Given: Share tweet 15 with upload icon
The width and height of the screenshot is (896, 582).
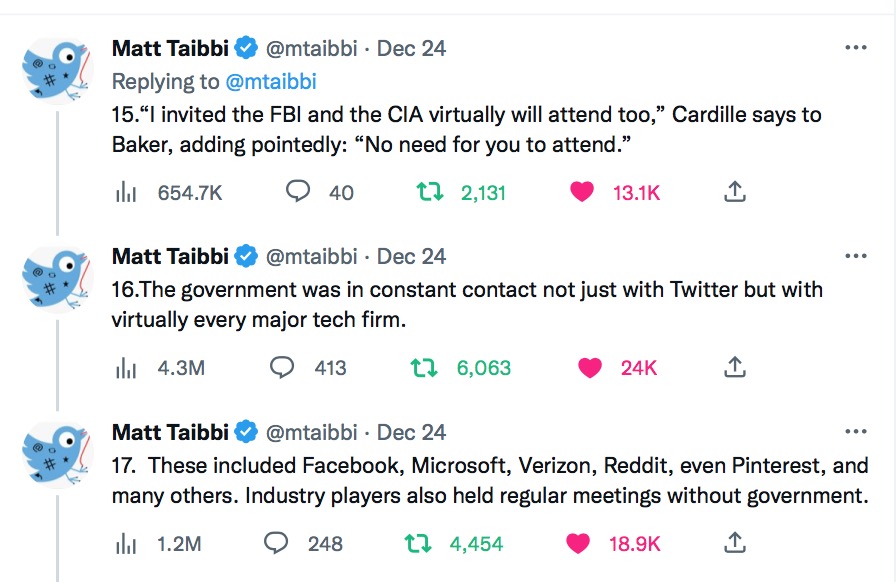Looking at the screenshot, I should [x=735, y=192].
